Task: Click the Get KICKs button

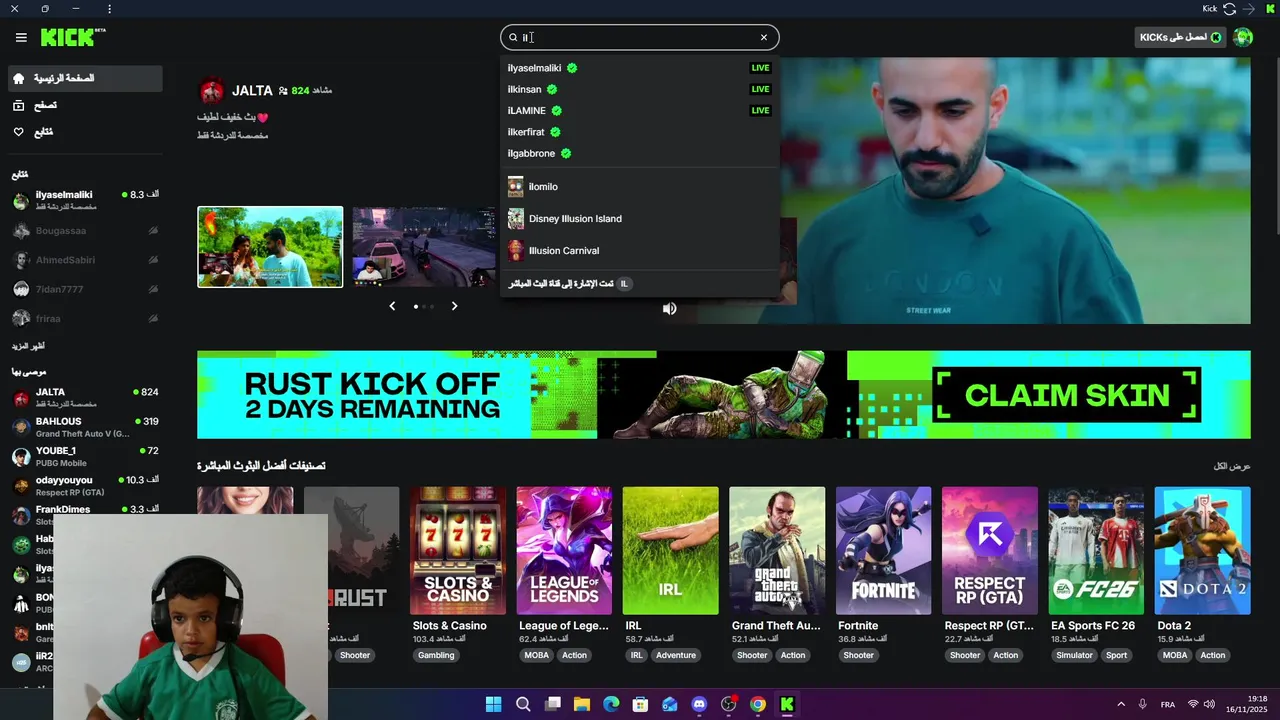Action: click(x=1180, y=37)
